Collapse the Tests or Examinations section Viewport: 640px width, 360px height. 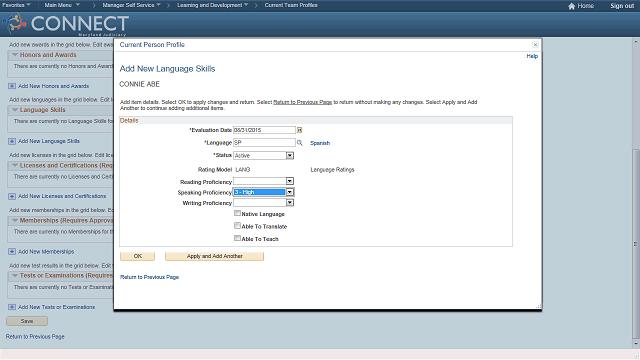pos(15,276)
